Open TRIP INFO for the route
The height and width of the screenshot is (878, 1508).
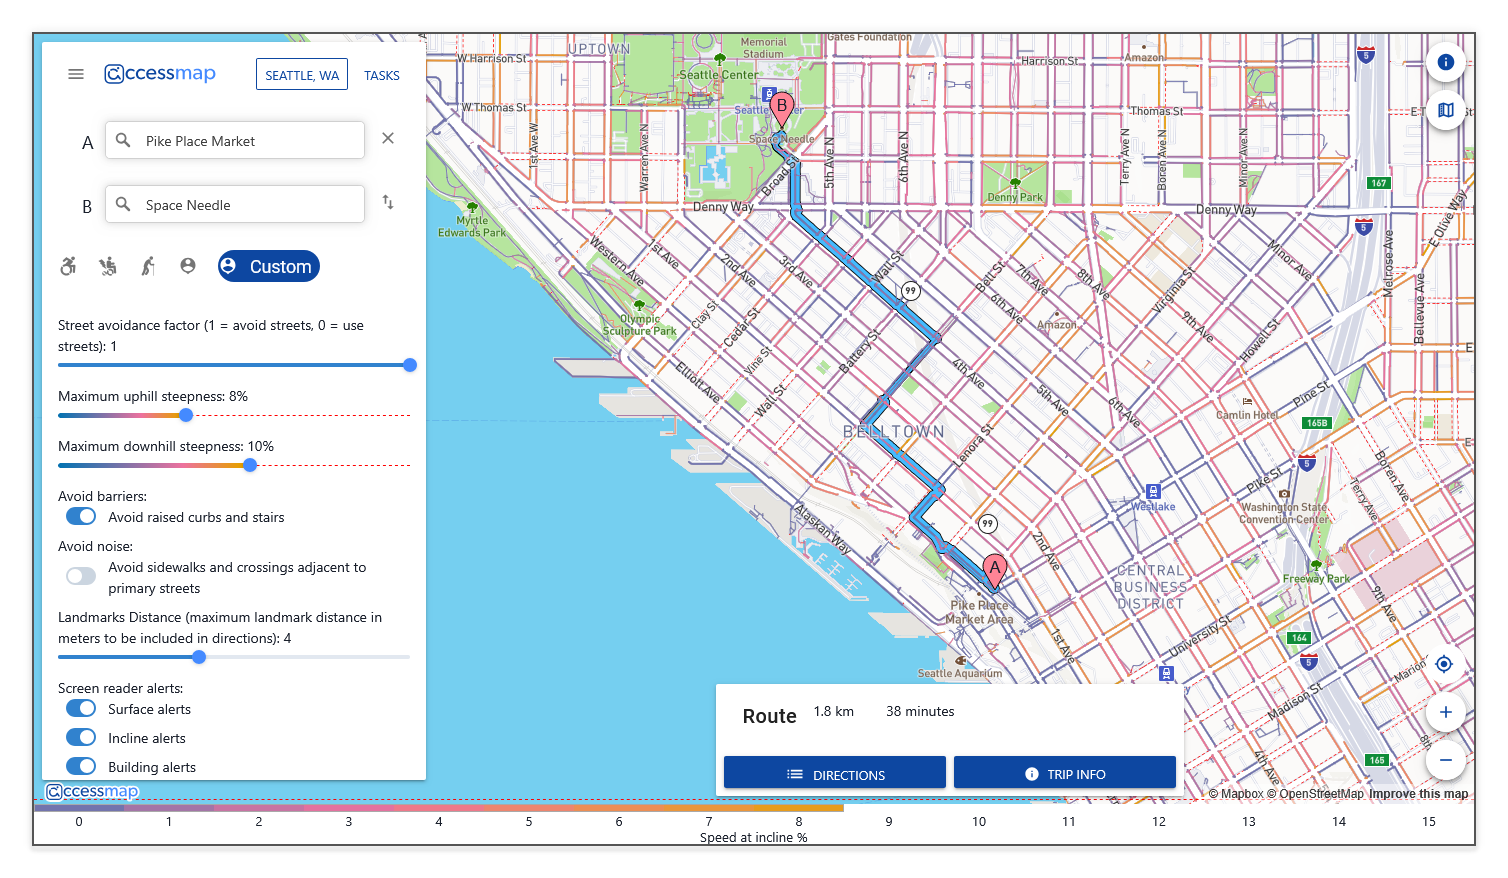pyautogui.click(x=1064, y=772)
